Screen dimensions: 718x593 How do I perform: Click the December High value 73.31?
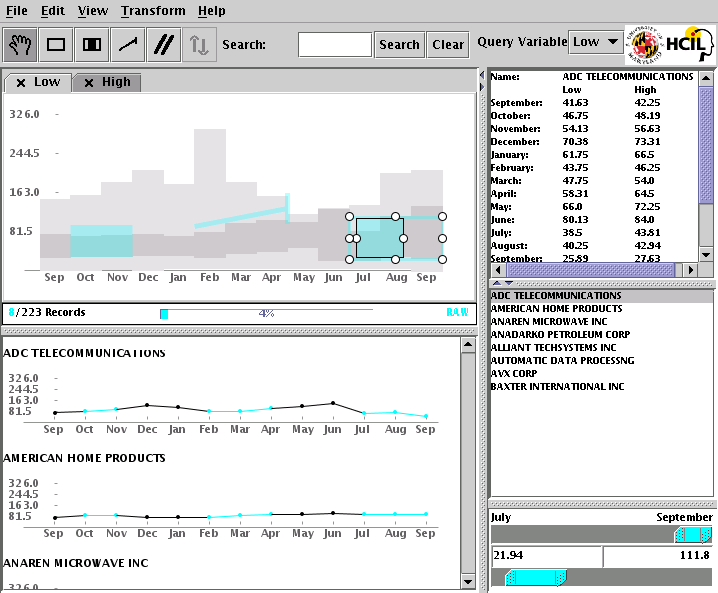point(647,141)
